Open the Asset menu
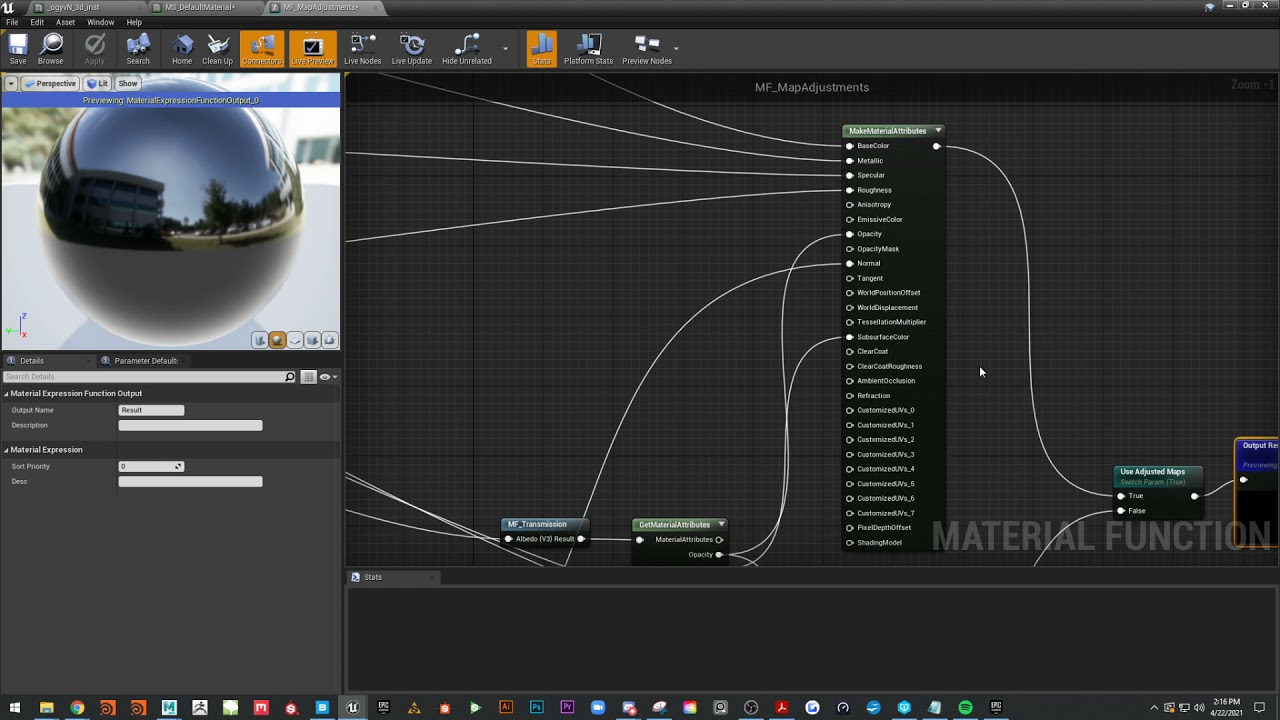 coord(65,22)
